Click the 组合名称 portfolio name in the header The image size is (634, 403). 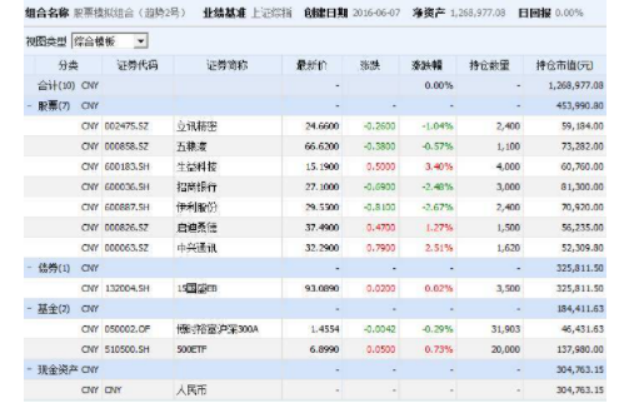coord(129,13)
